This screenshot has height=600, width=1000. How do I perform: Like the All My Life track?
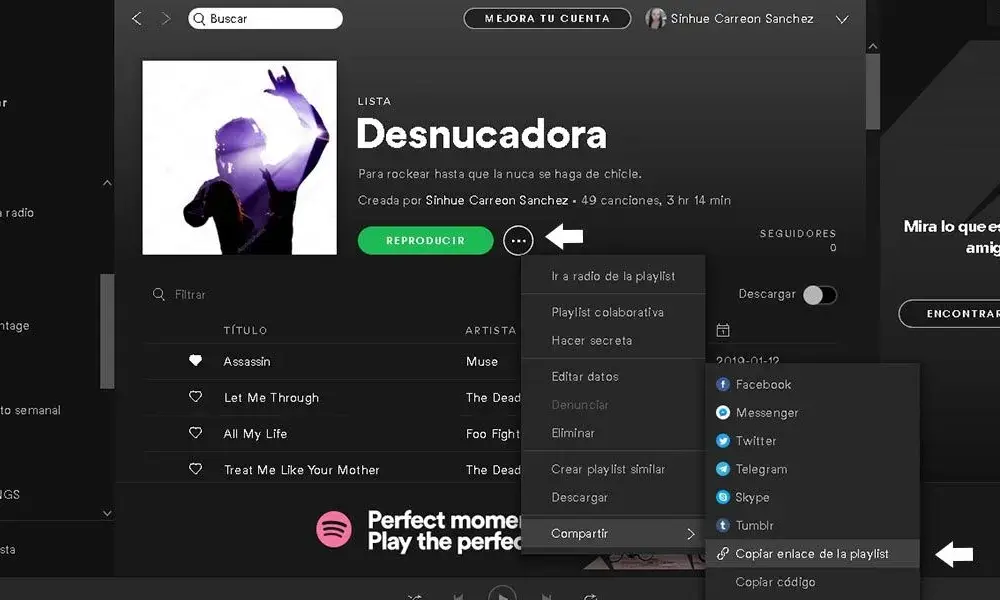[x=195, y=432]
